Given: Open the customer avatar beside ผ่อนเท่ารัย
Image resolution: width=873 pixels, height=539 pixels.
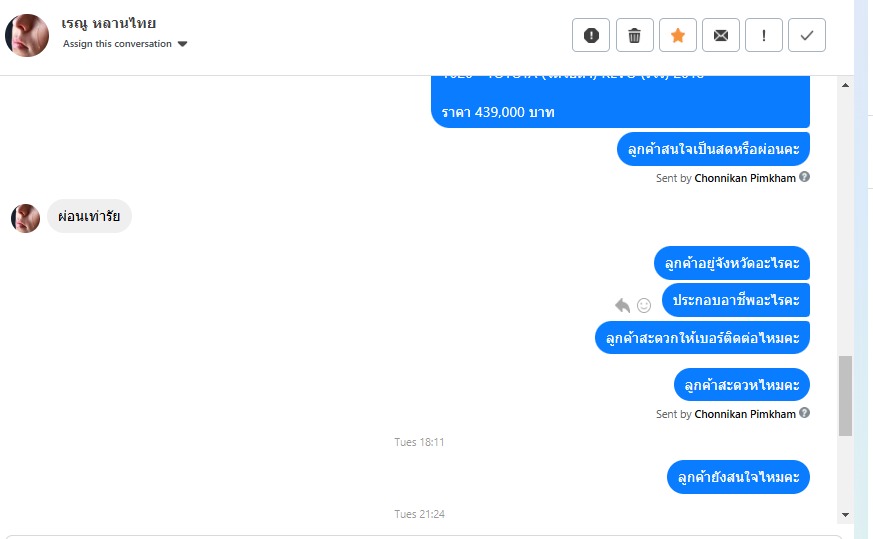Looking at the screenshot, I should pyautogui.click(x=26, y=218).
